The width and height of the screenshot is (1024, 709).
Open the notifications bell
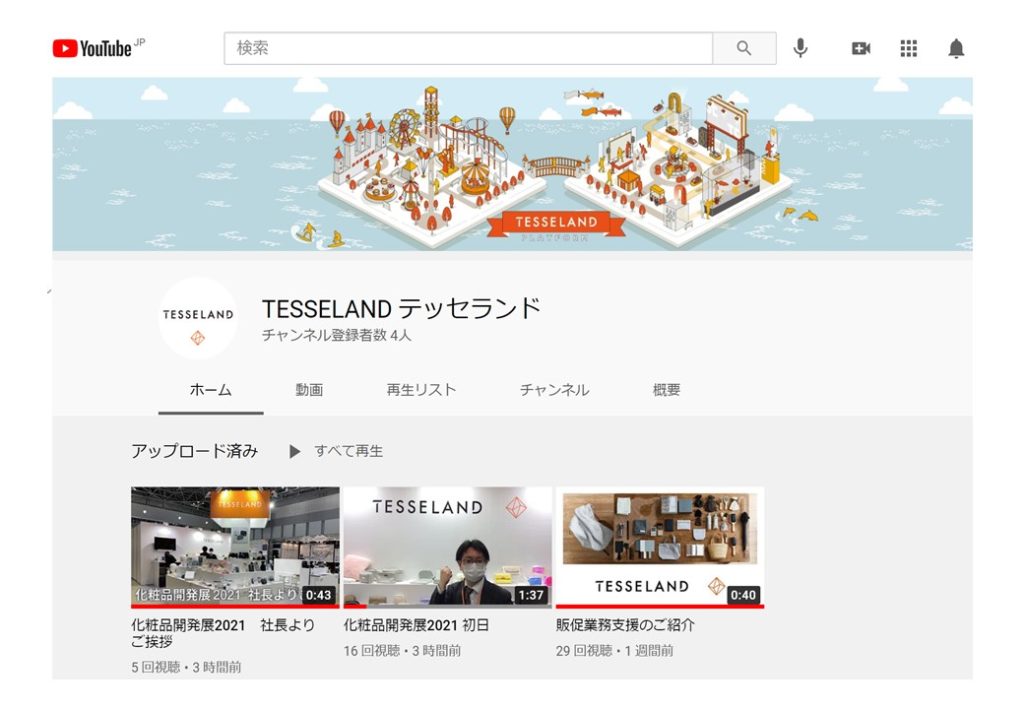coord(956,48)
